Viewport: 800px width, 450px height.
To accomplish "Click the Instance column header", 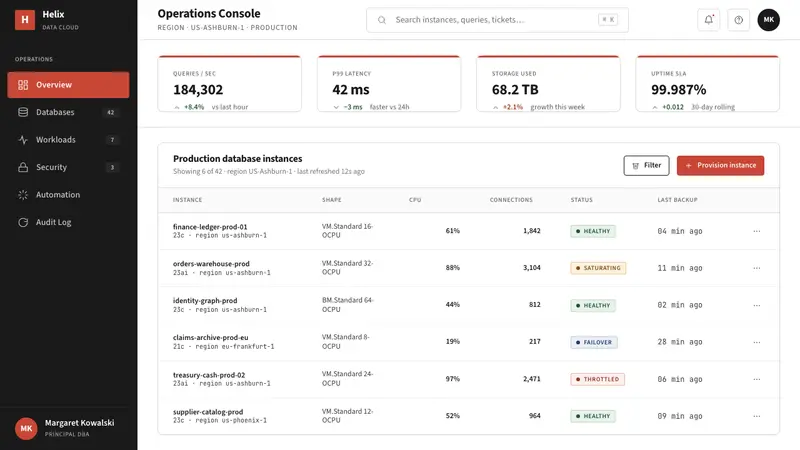I will click(187, 200).
